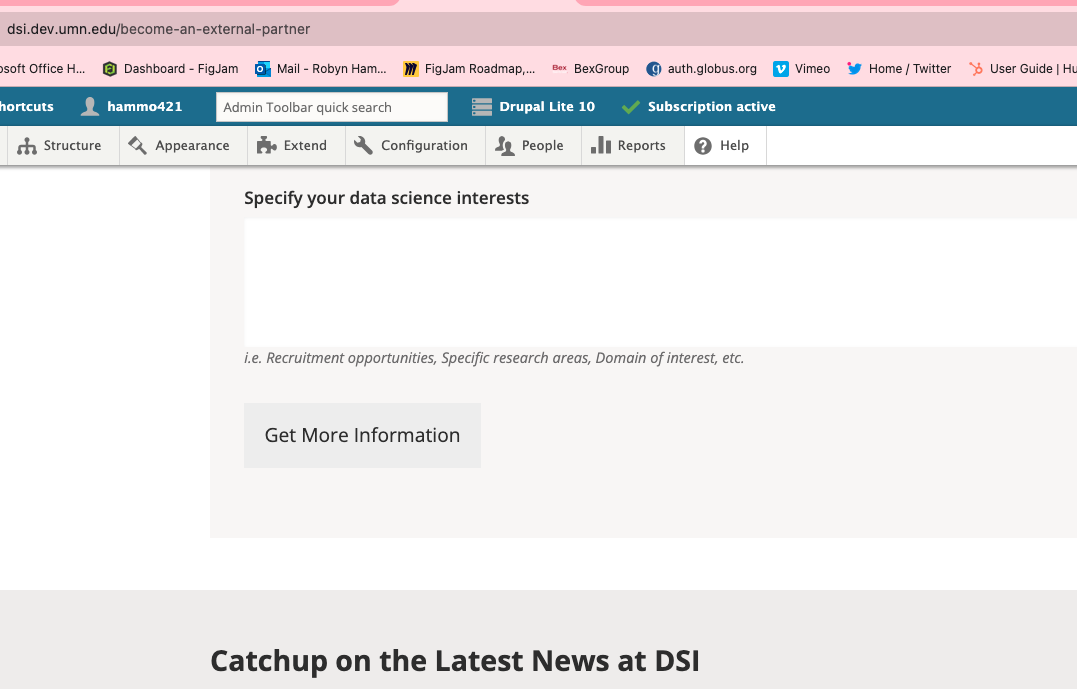Click the Reports bar chart icon

coord(601,146)
